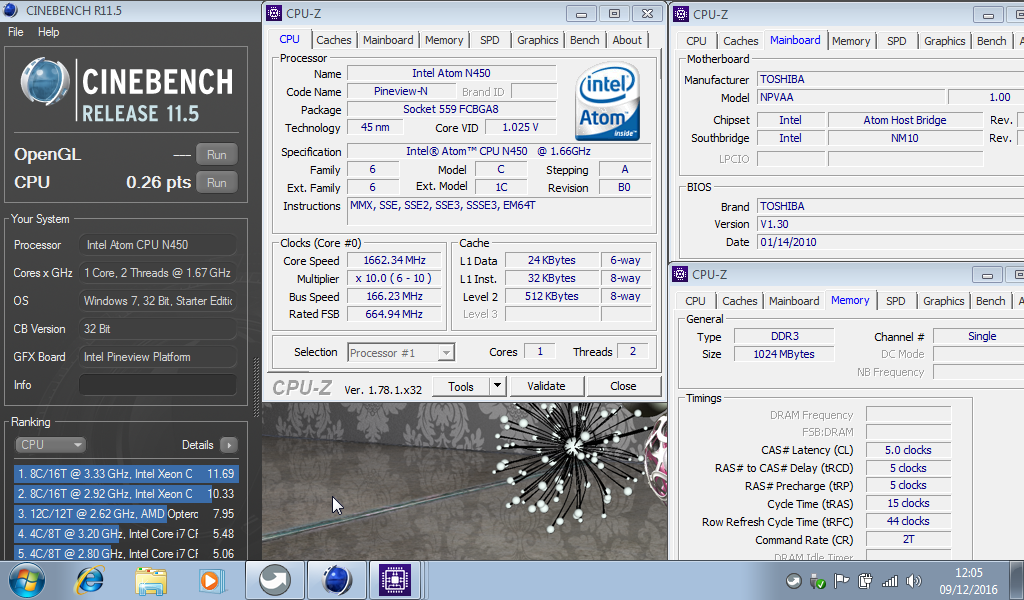Click the BIOS Version field V1.30
The height and width of the screenshot is (600, 1024).
[891, 224]
